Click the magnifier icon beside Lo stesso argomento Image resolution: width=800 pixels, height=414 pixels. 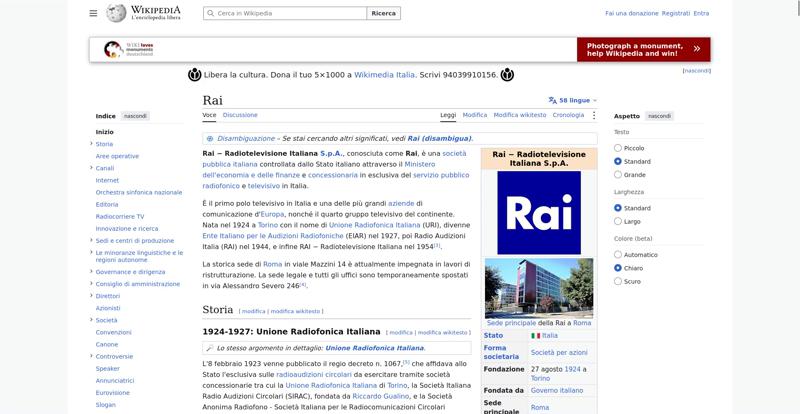point(209,348)
